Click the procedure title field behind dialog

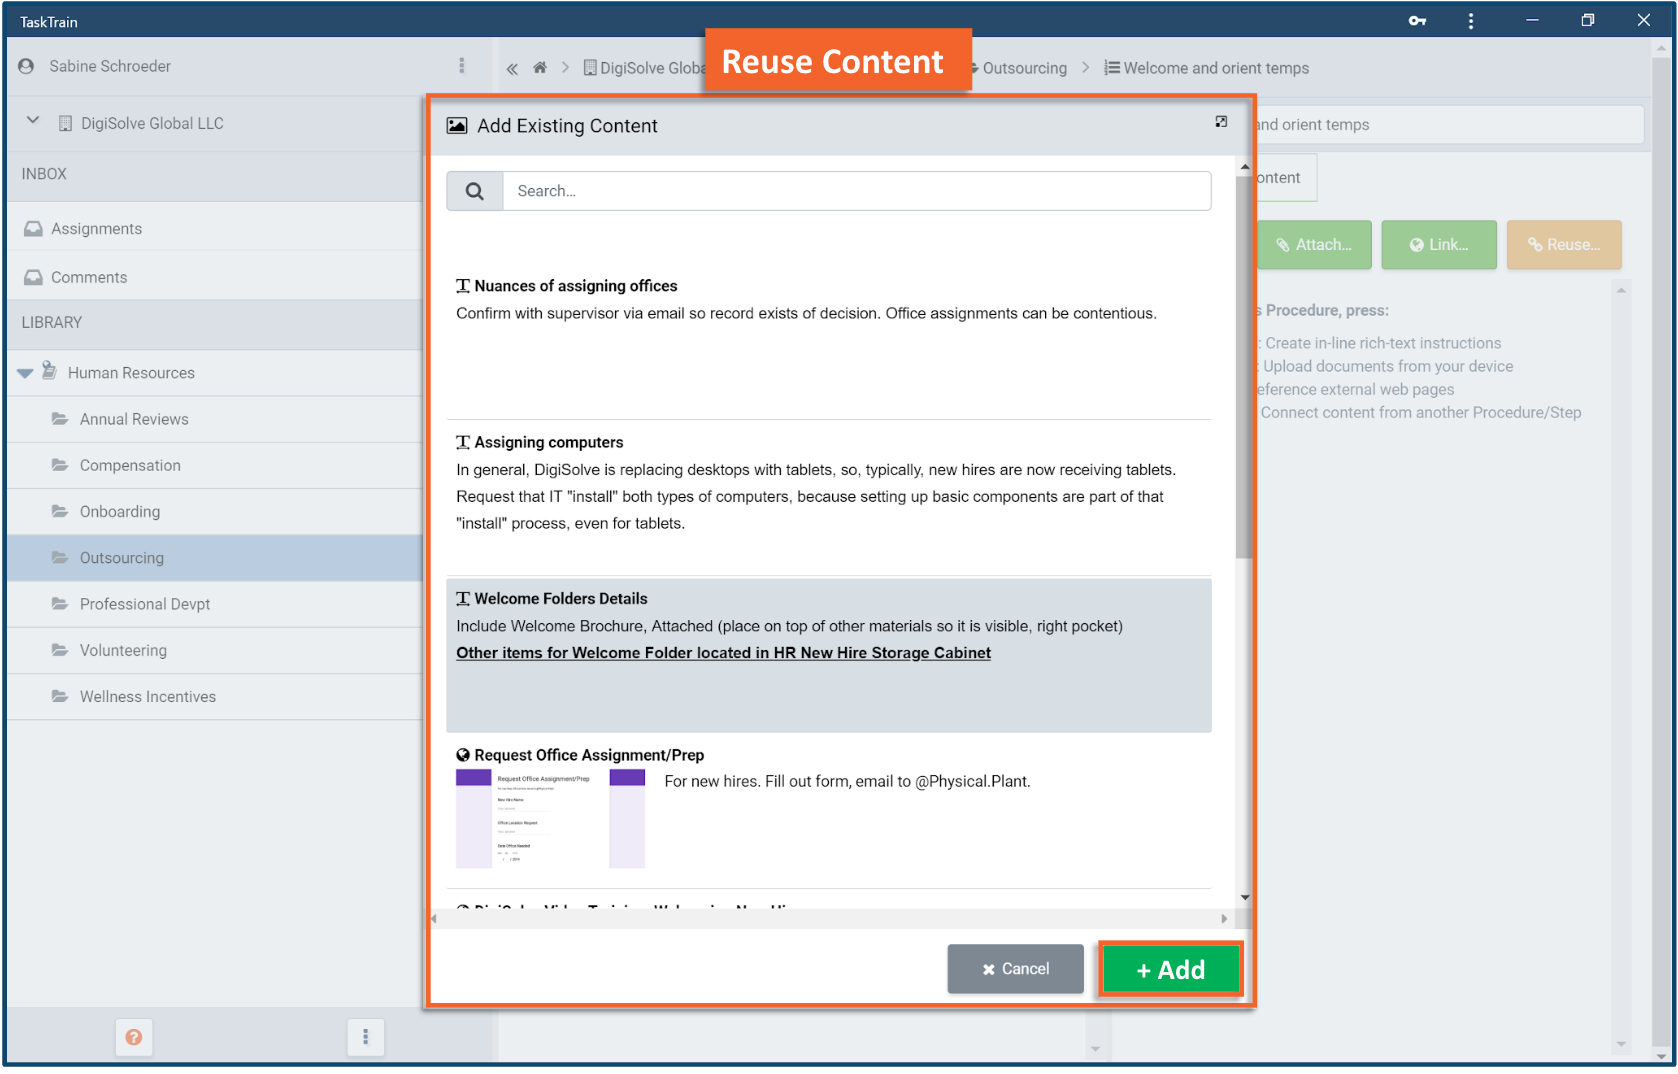(1449, 125)
